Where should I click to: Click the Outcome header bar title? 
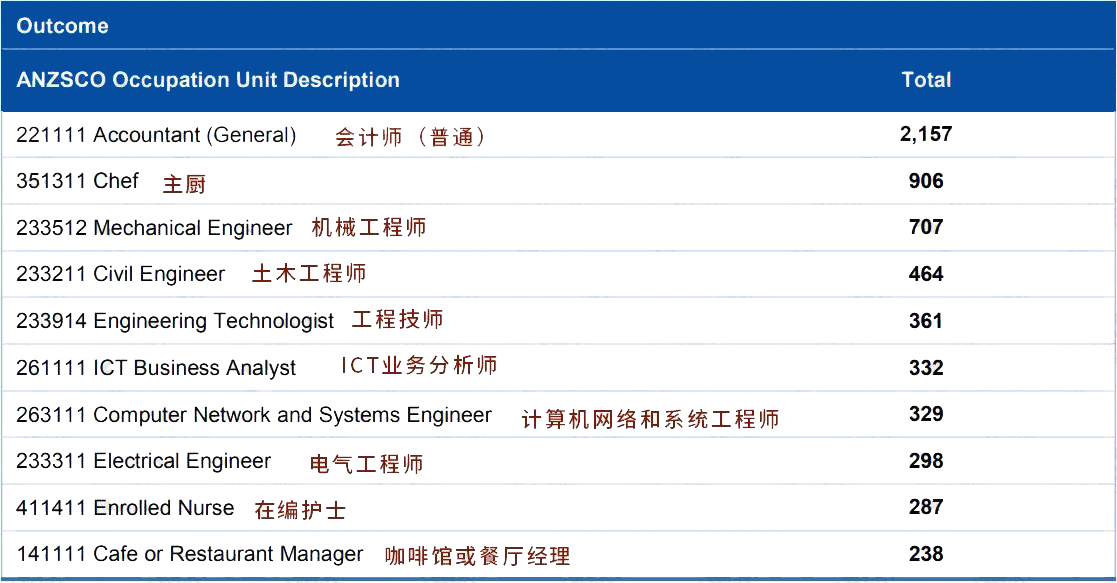(x=62, y=26)
